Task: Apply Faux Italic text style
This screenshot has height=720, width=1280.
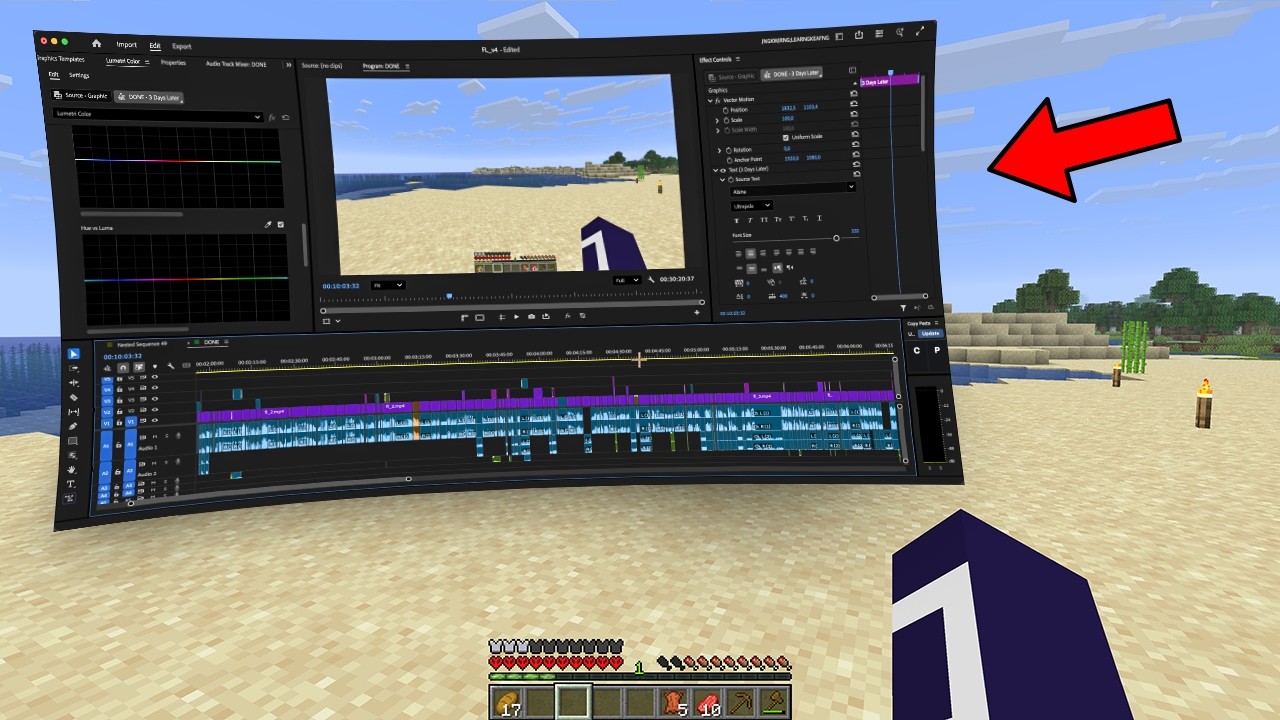Action: tap(750, 219)
